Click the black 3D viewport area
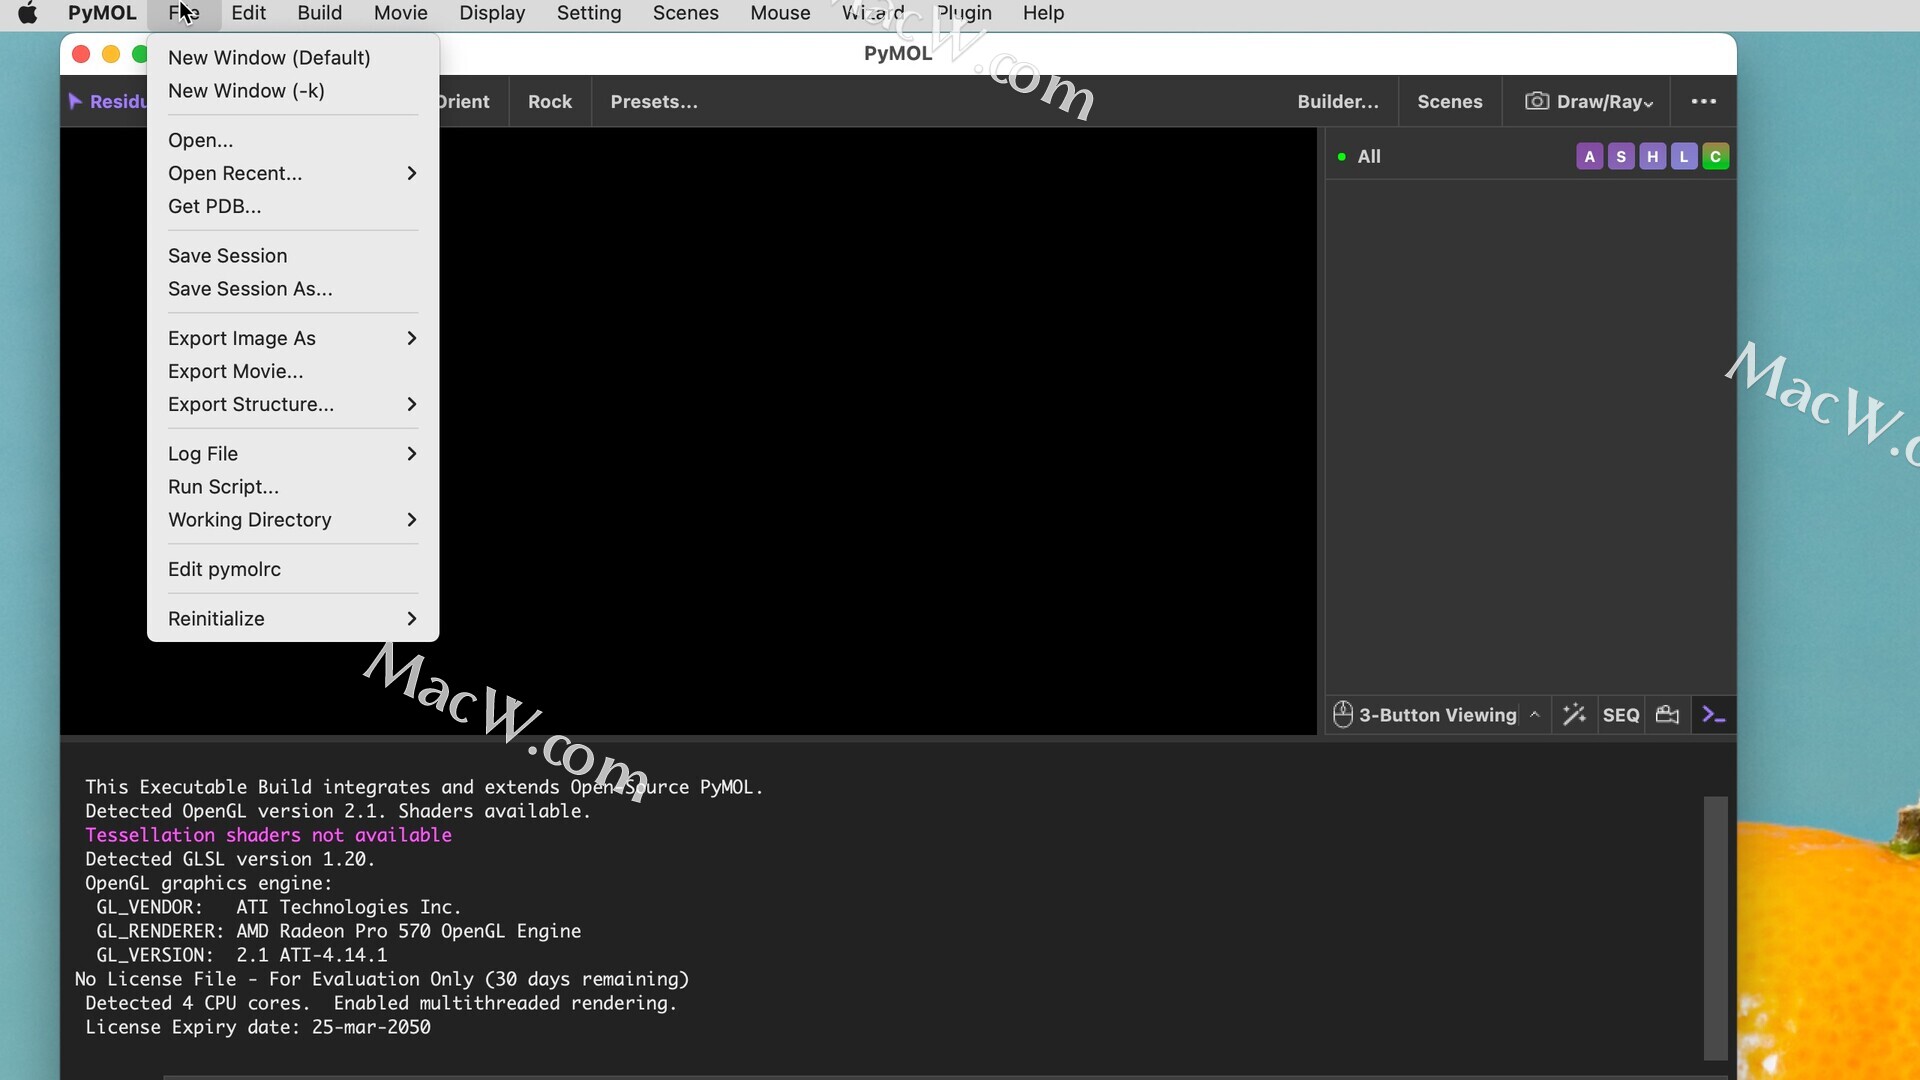1920x1080 pixels. pyautogui.click(x=878, y=430)
